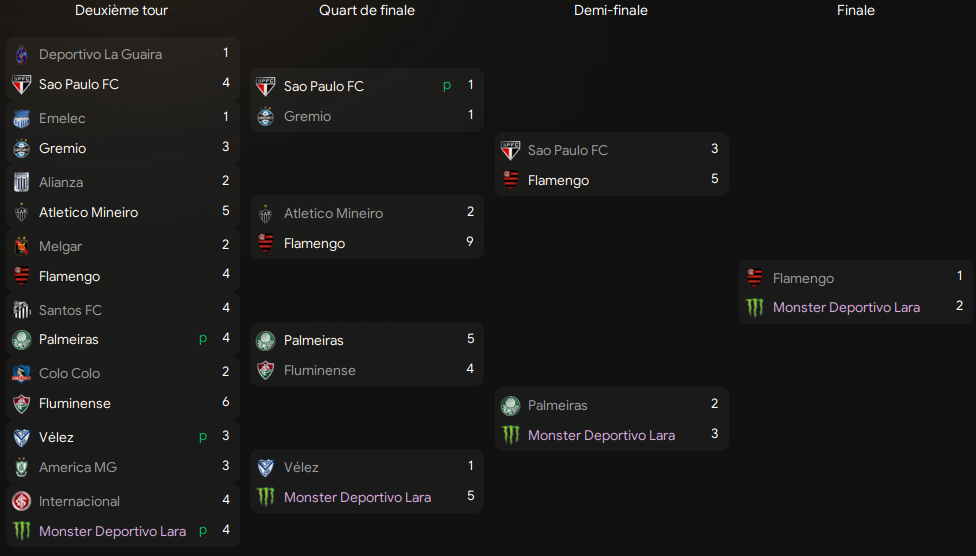
Task: Click the Santos FC club crest
Action: pos(21,310)
